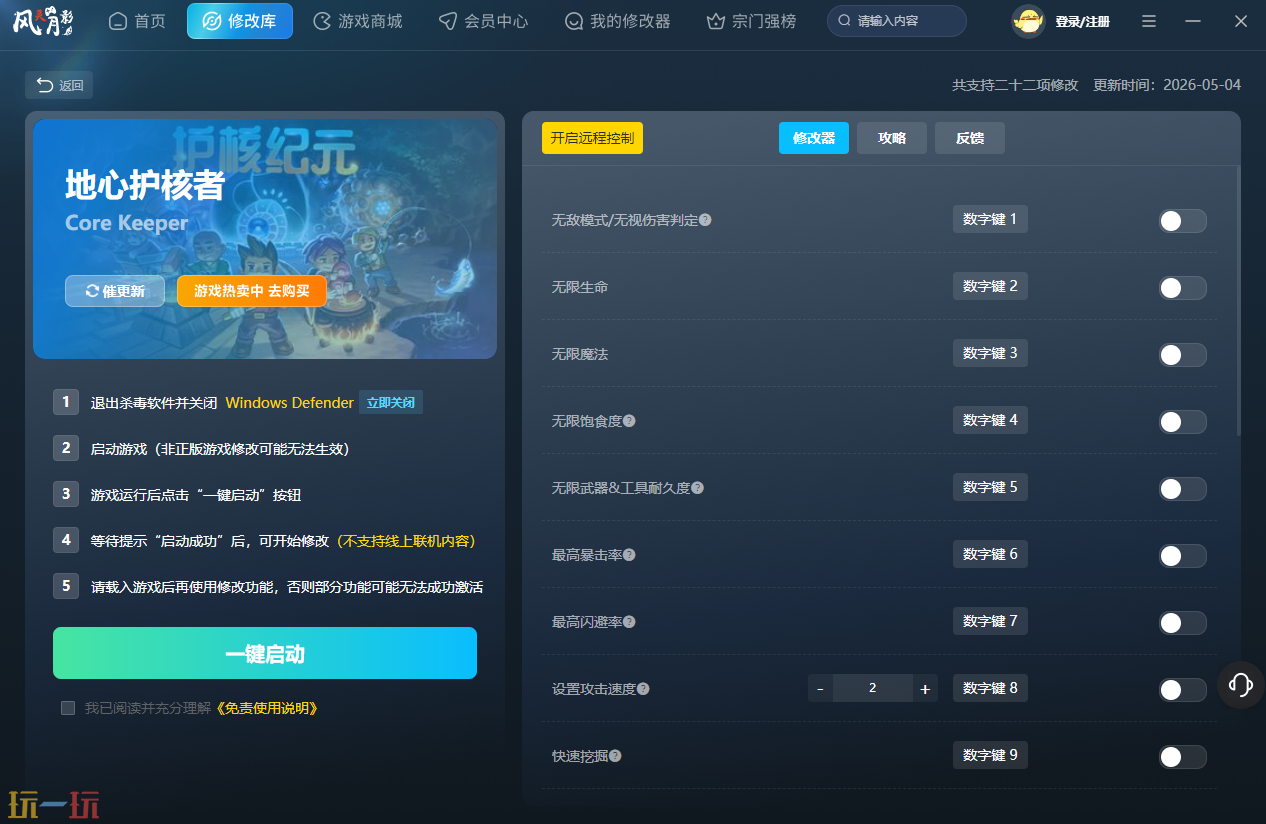Enable 快速挖掘 switch
Viewport: 1266px width, 824px height.
(x=1183, y=757)
